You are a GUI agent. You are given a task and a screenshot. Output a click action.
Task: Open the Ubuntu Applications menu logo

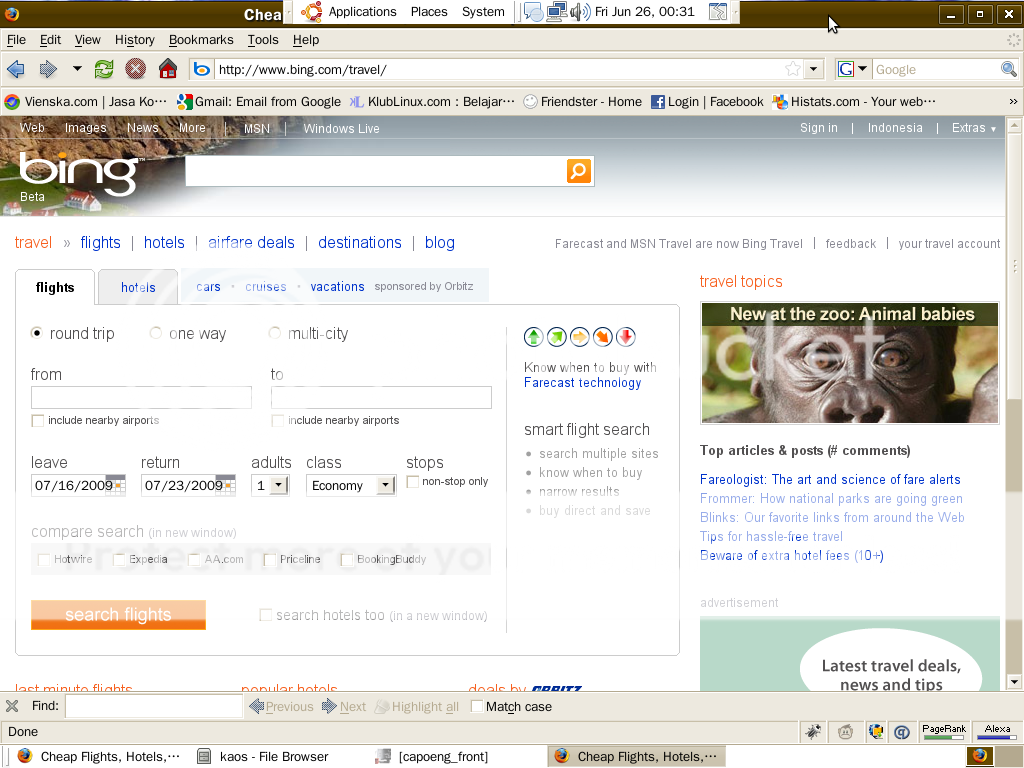(x=312, y=12)
